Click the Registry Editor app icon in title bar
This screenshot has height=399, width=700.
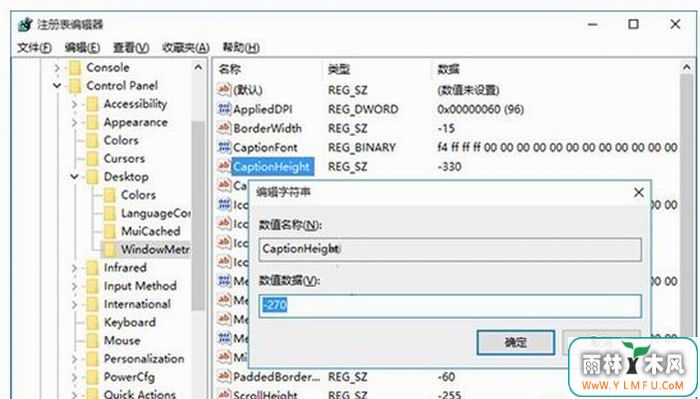25,25
